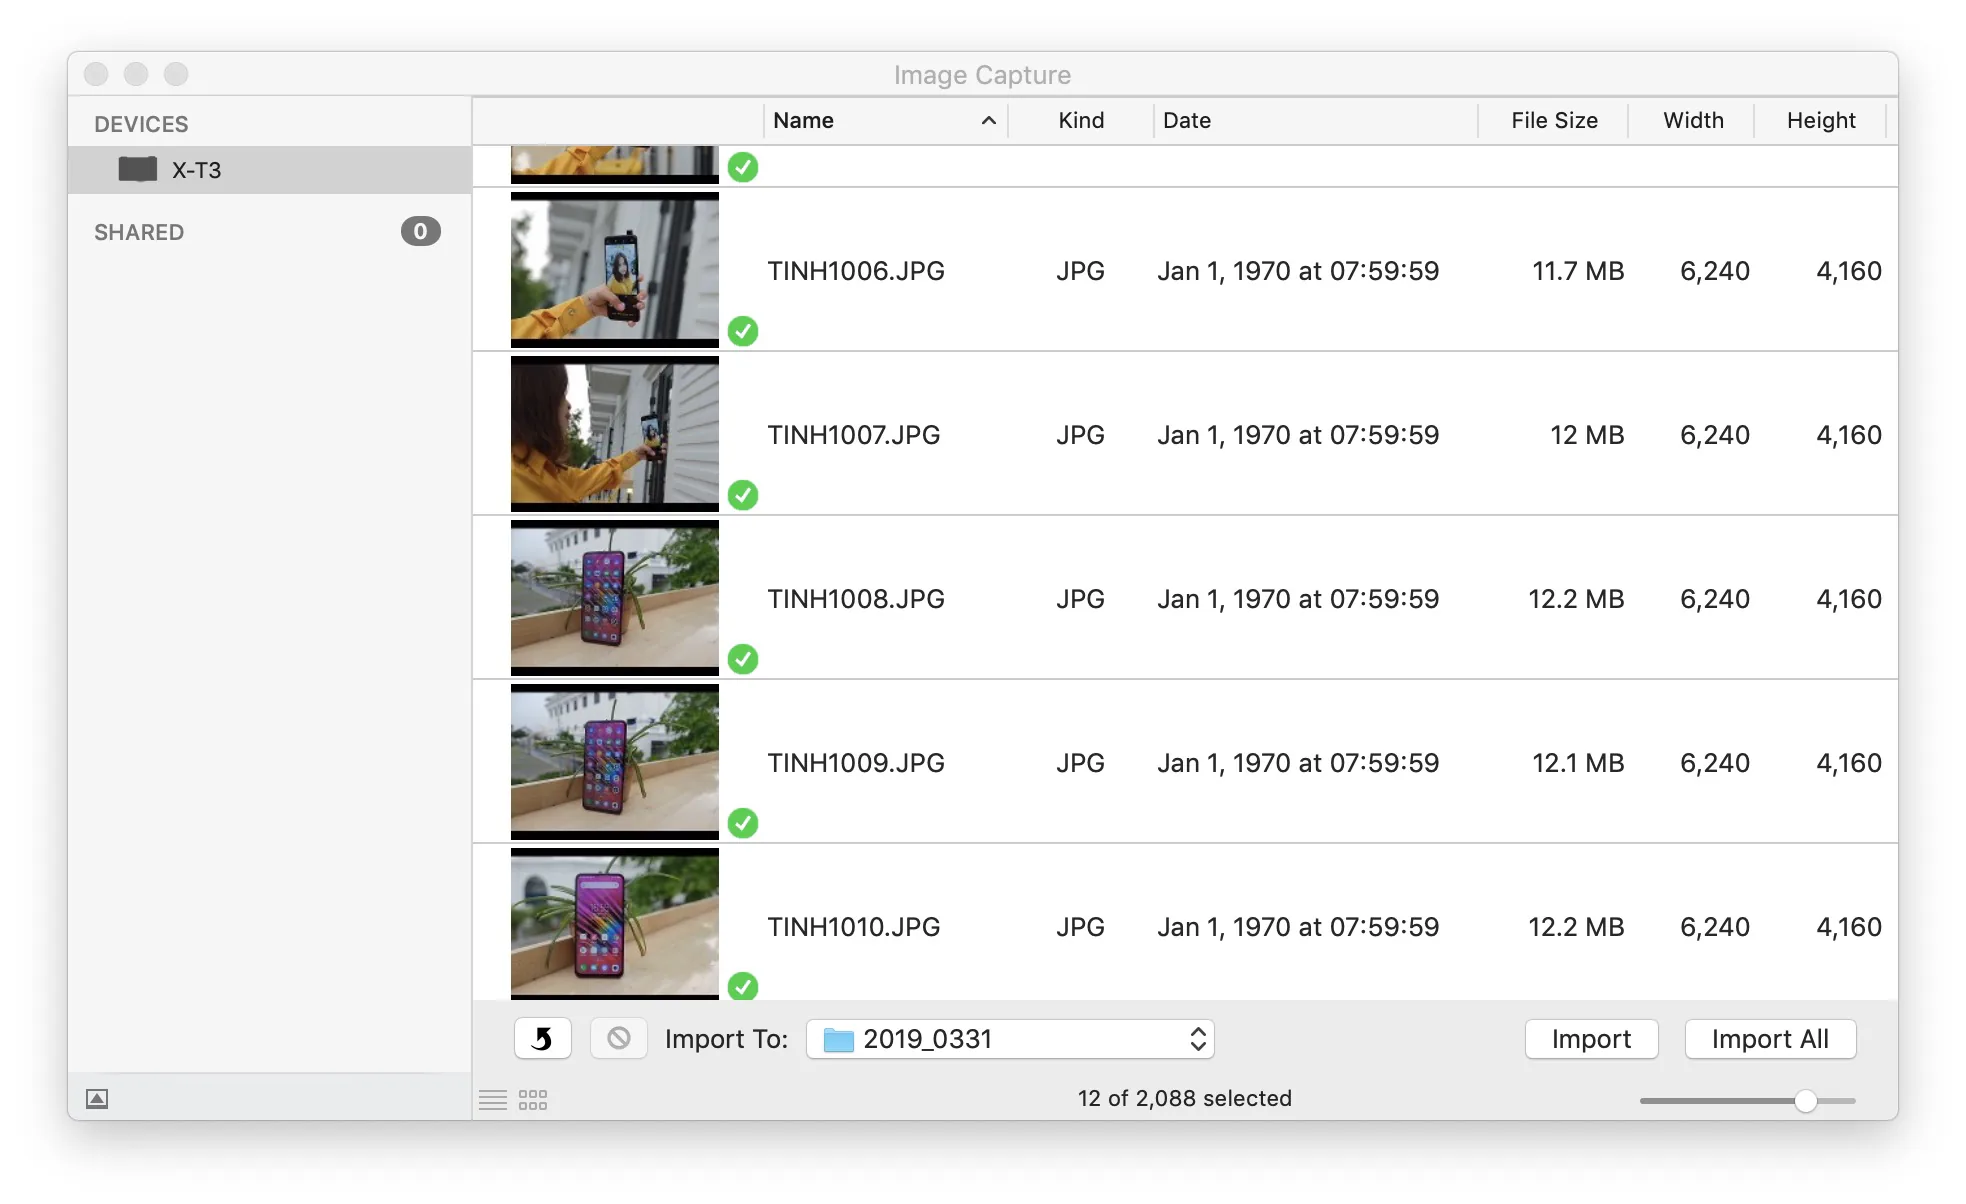Screen dimensions: 1966x1204
Task: Click the SHARED section header
Action: tap(139, 232)
